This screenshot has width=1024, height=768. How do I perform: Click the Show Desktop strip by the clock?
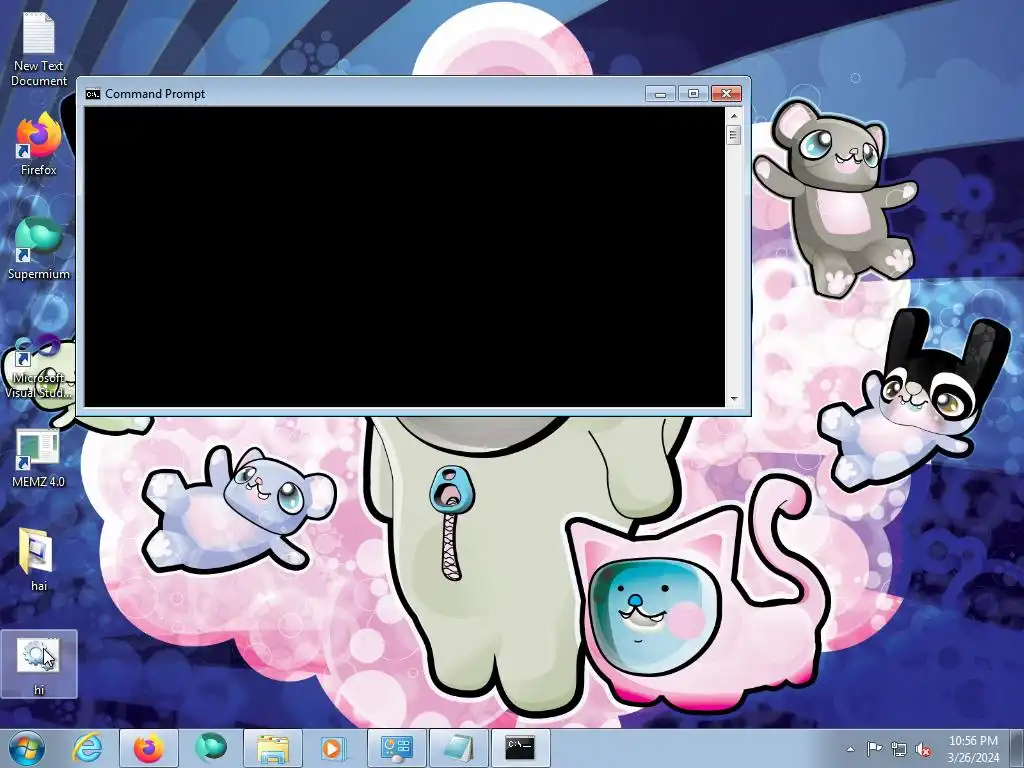1018,748
